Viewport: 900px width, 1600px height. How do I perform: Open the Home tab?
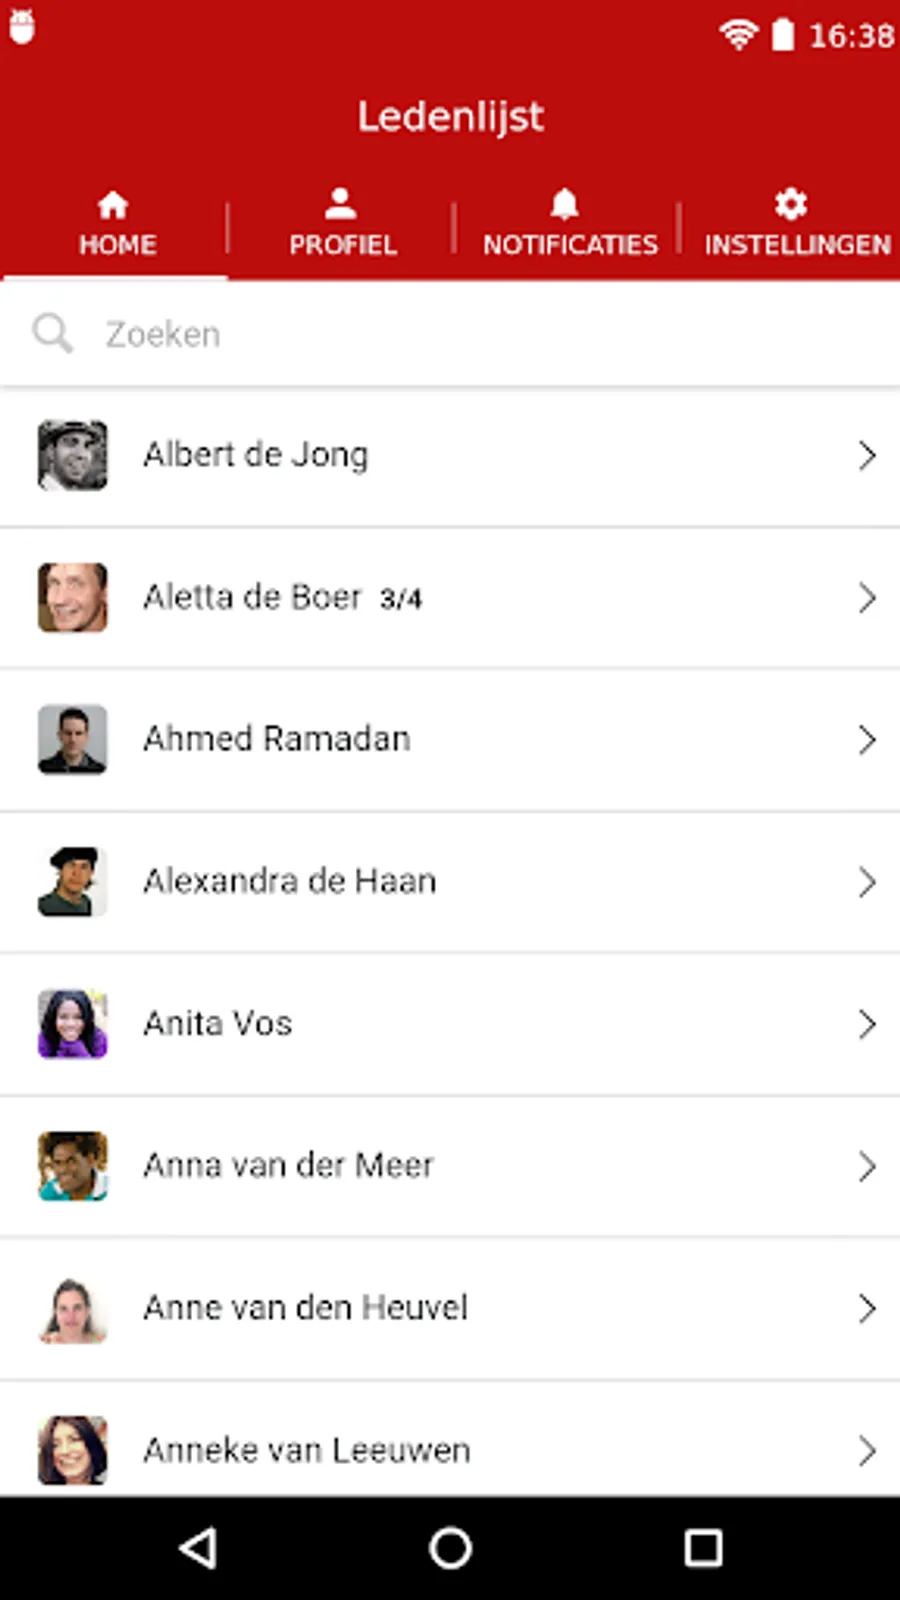coord(116,225)
